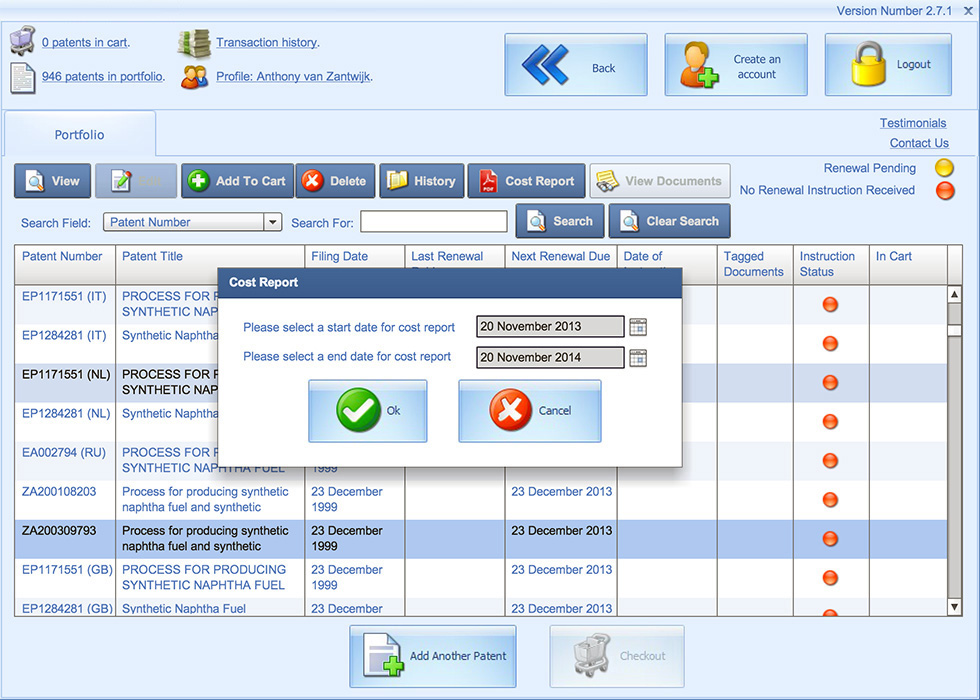Click the Logout padlock button
This screenshot has height=700, width=980.
(x=888, y=65)
